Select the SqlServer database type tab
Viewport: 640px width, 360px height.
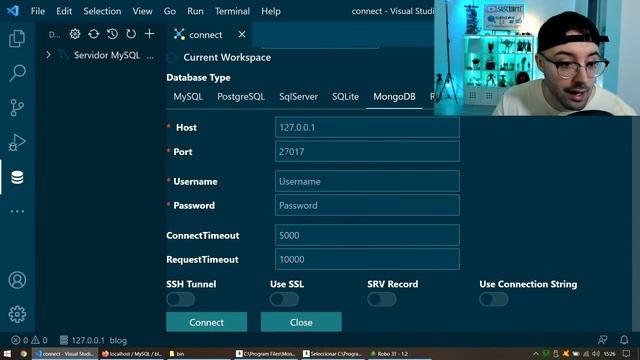pos(298,97)
